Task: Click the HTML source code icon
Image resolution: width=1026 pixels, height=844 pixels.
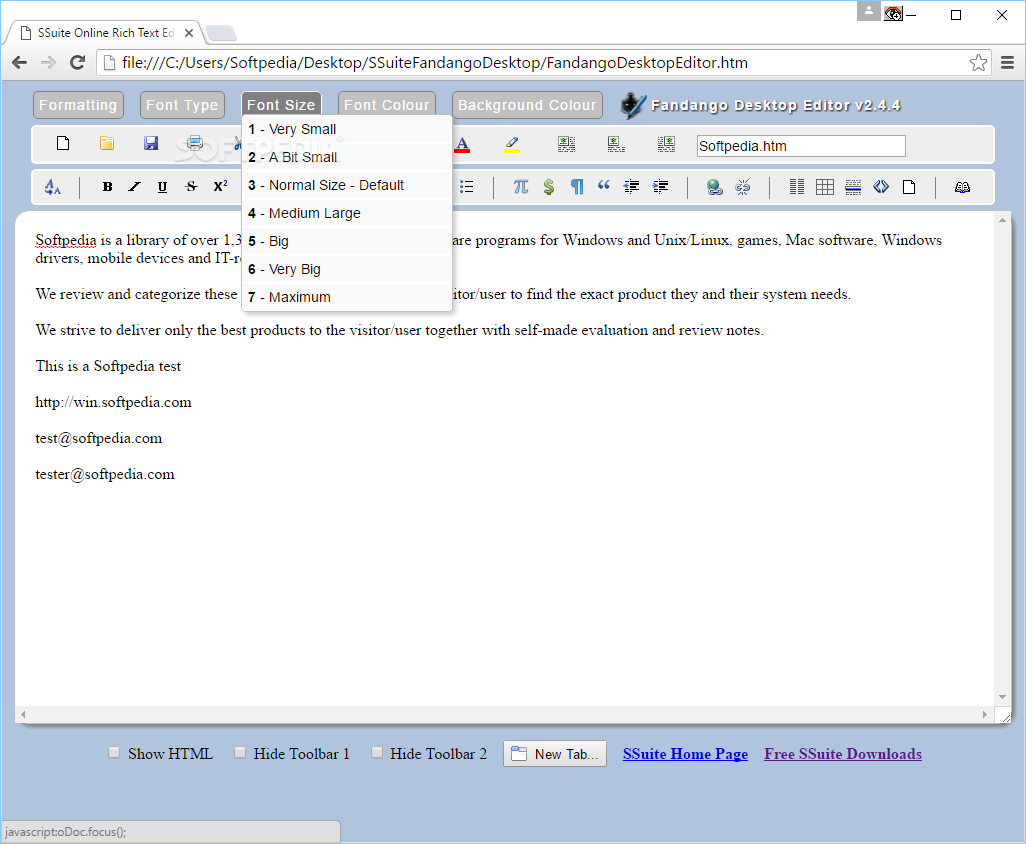Action: [x=881, y=187]
